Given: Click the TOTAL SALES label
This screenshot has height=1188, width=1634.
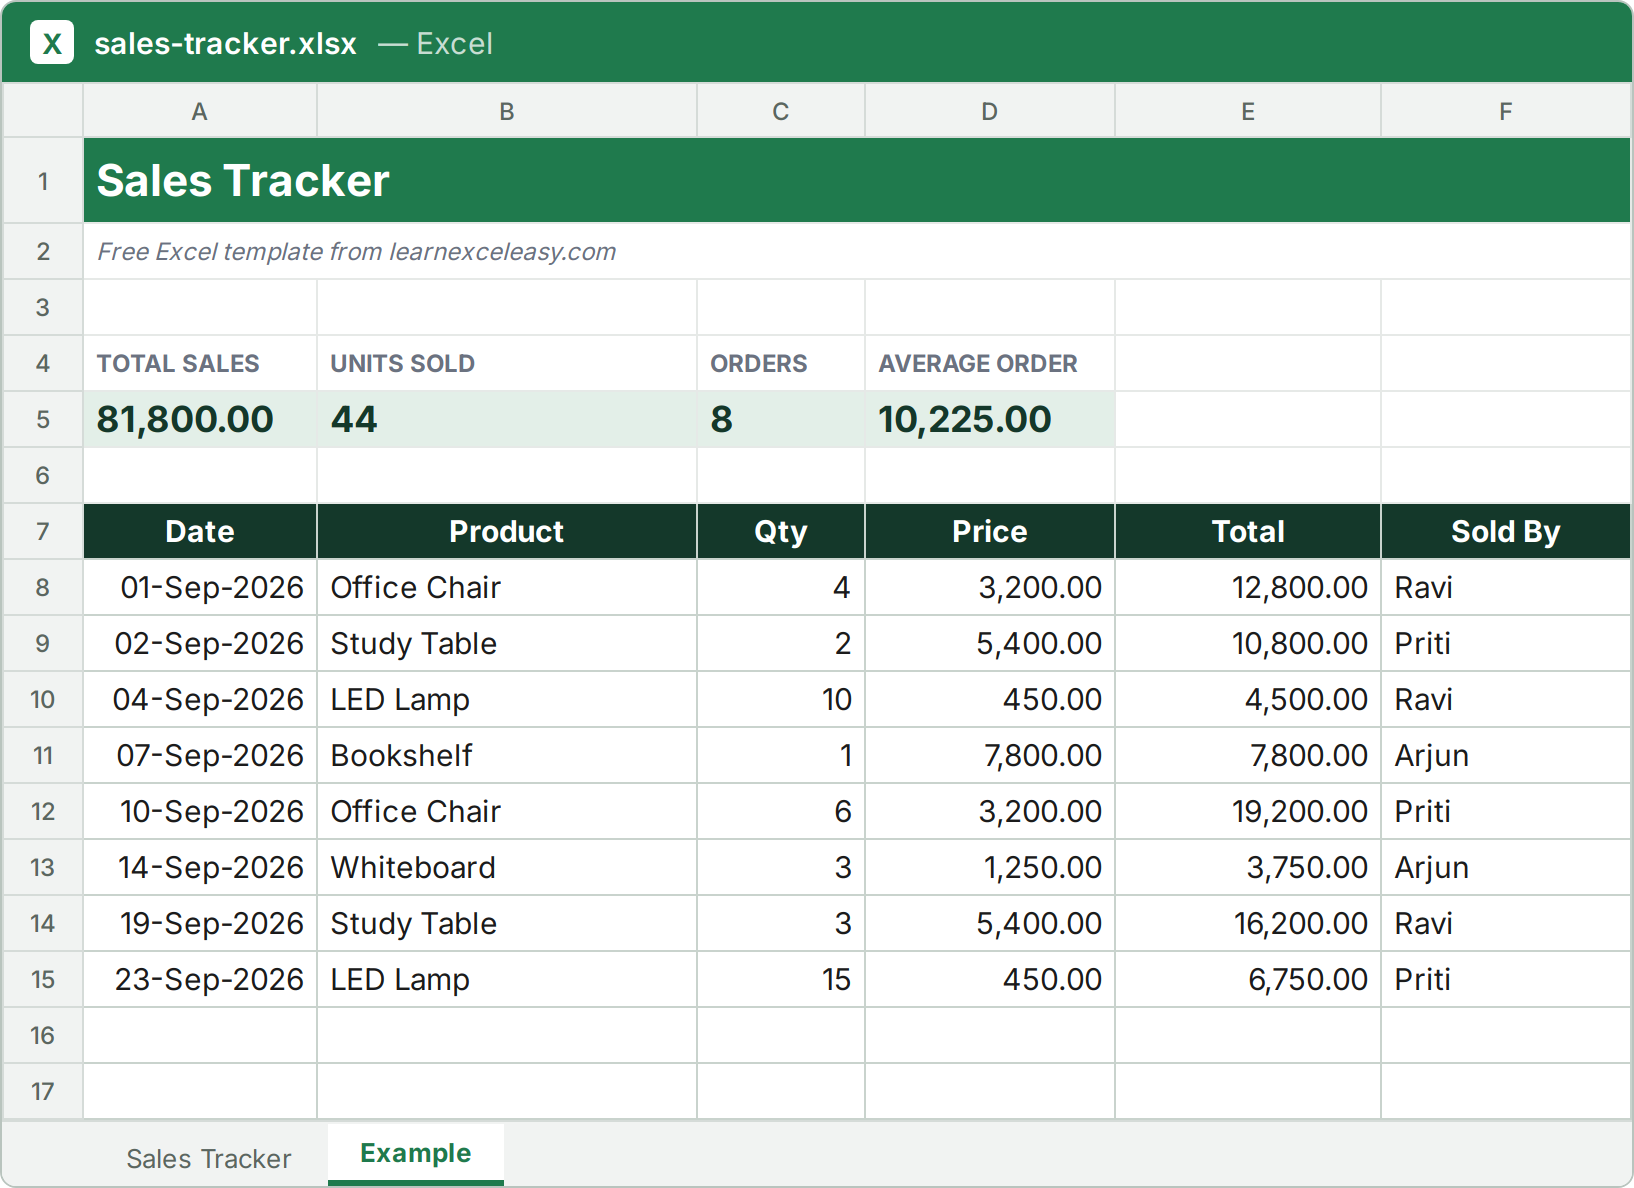Looking at the screenshot, I should 178,364.
